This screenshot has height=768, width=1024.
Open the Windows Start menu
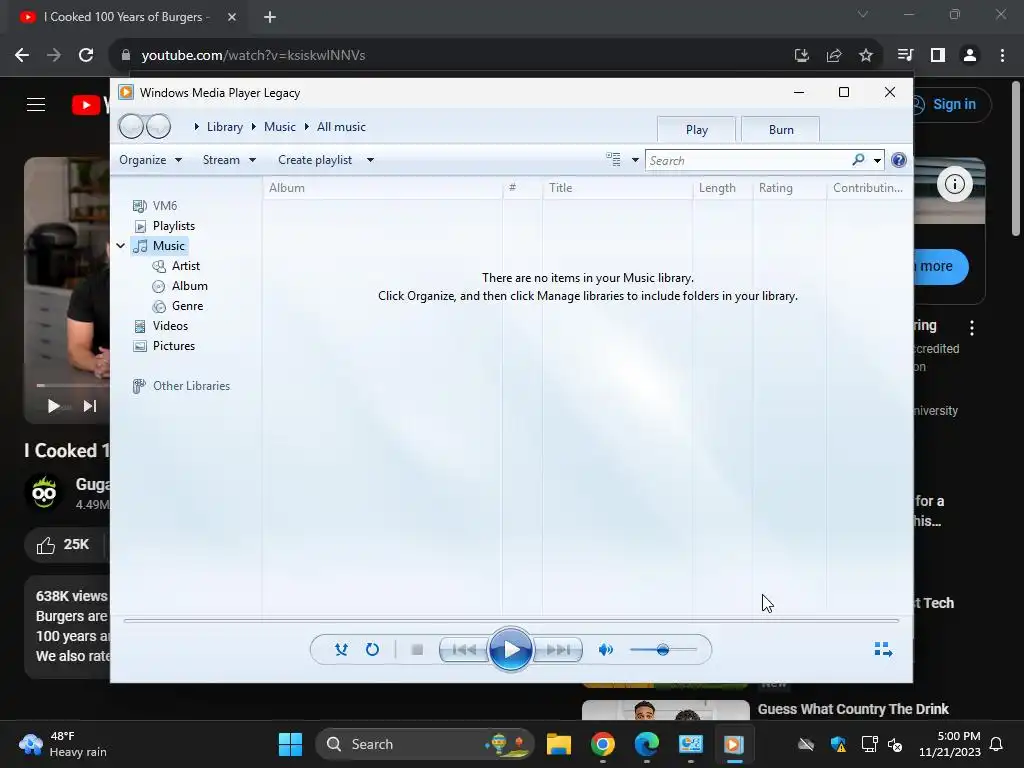(x=291, y=744)
